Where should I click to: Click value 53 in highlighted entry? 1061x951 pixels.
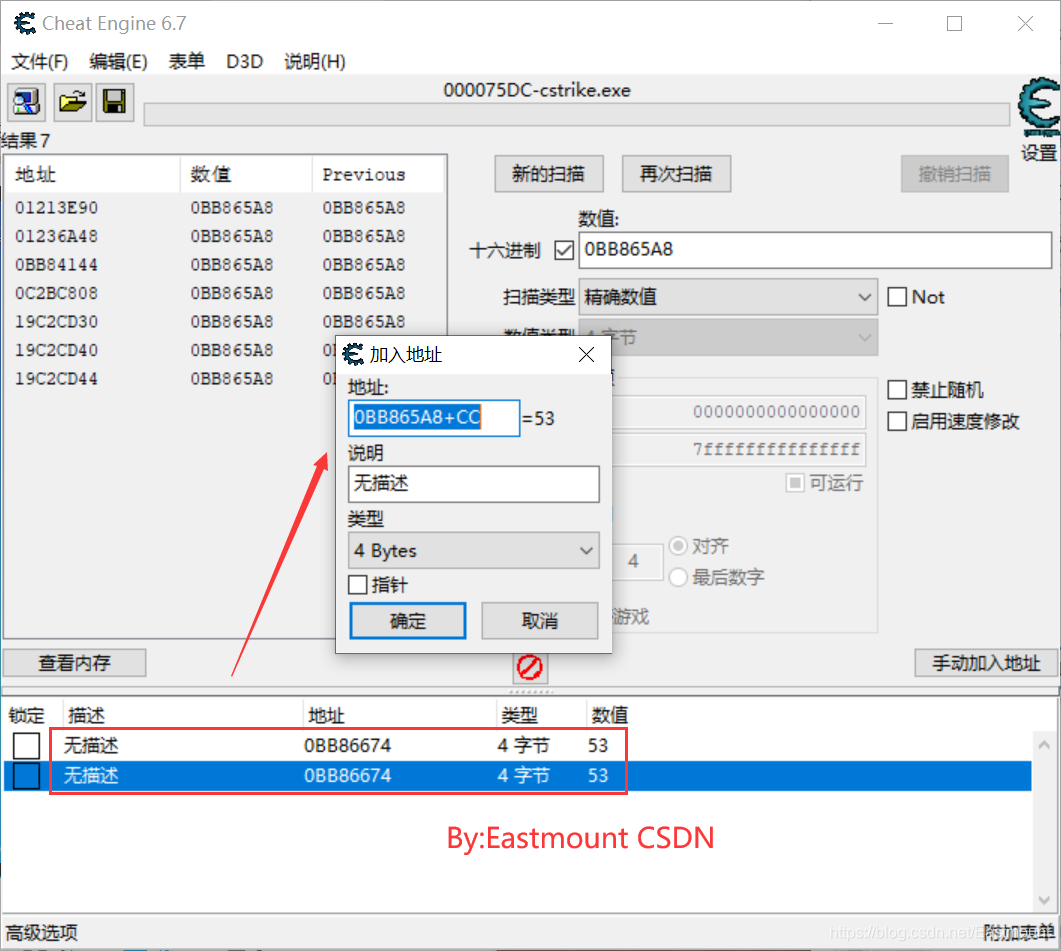click(597, 776)
